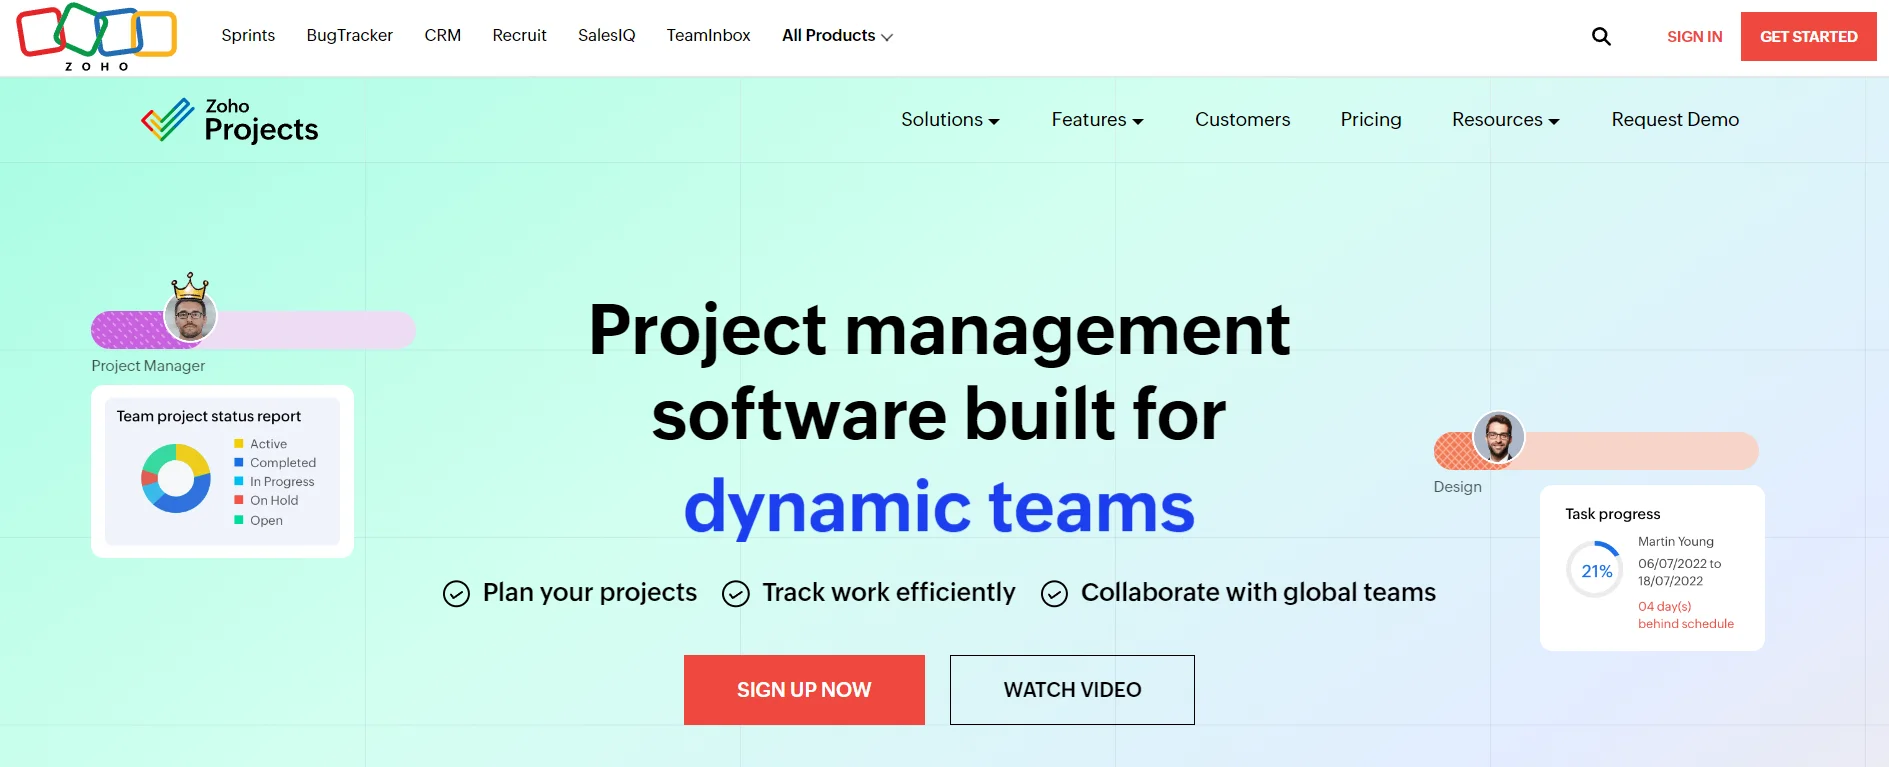The image size is (1889, 767).
Task: Click the check icon beside Plan your projects
Action: (456, 594)
